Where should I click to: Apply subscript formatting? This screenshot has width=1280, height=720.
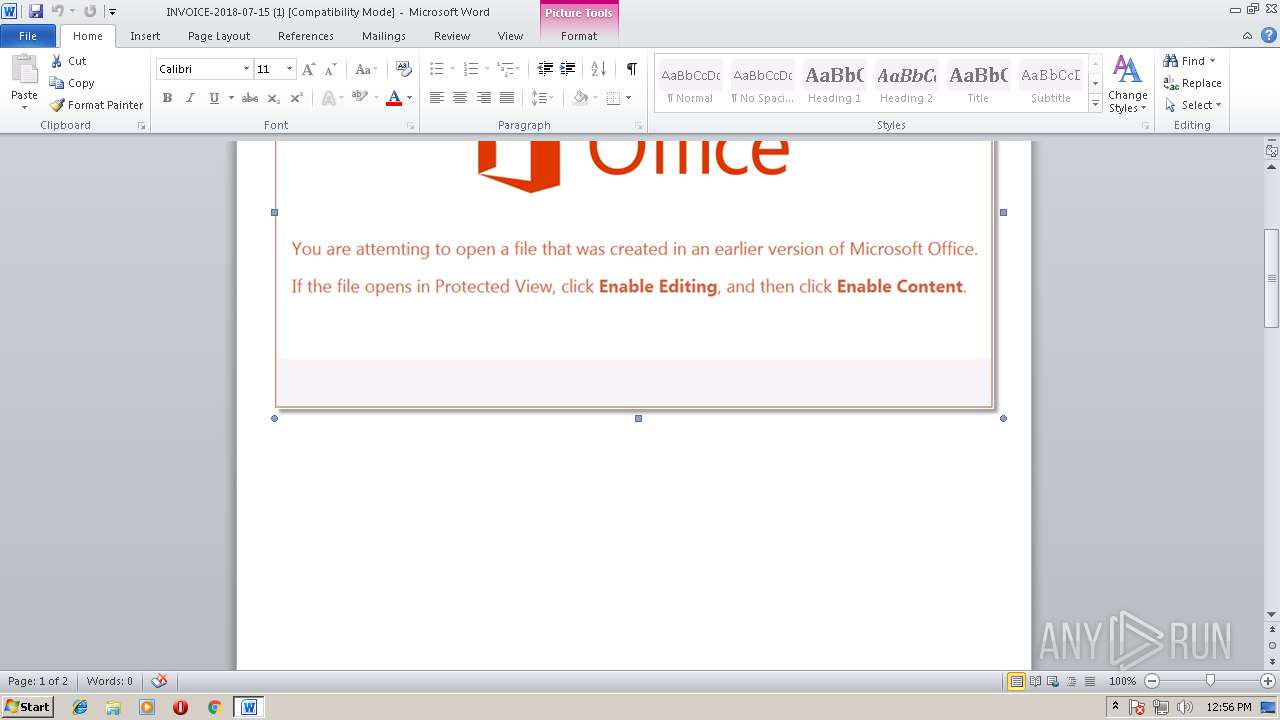click(274, 98)
